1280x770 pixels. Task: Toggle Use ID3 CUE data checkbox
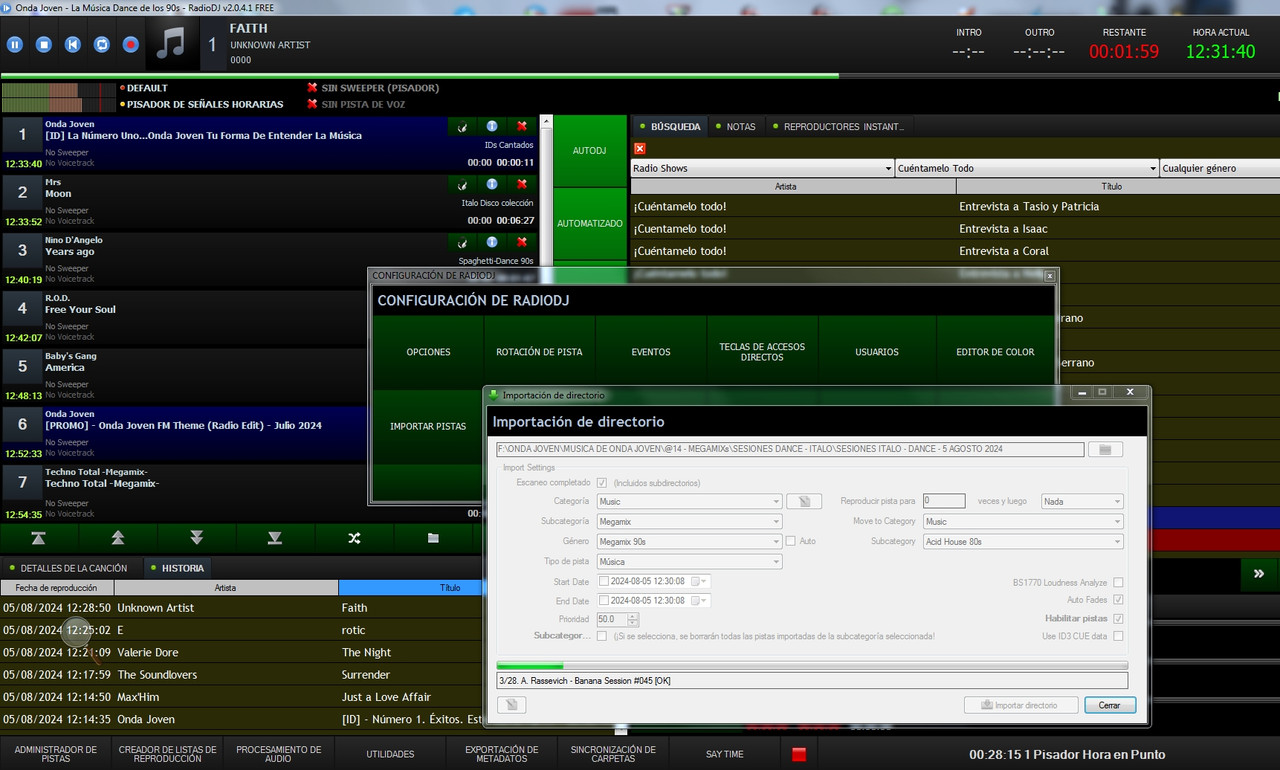pos(1118,636)
